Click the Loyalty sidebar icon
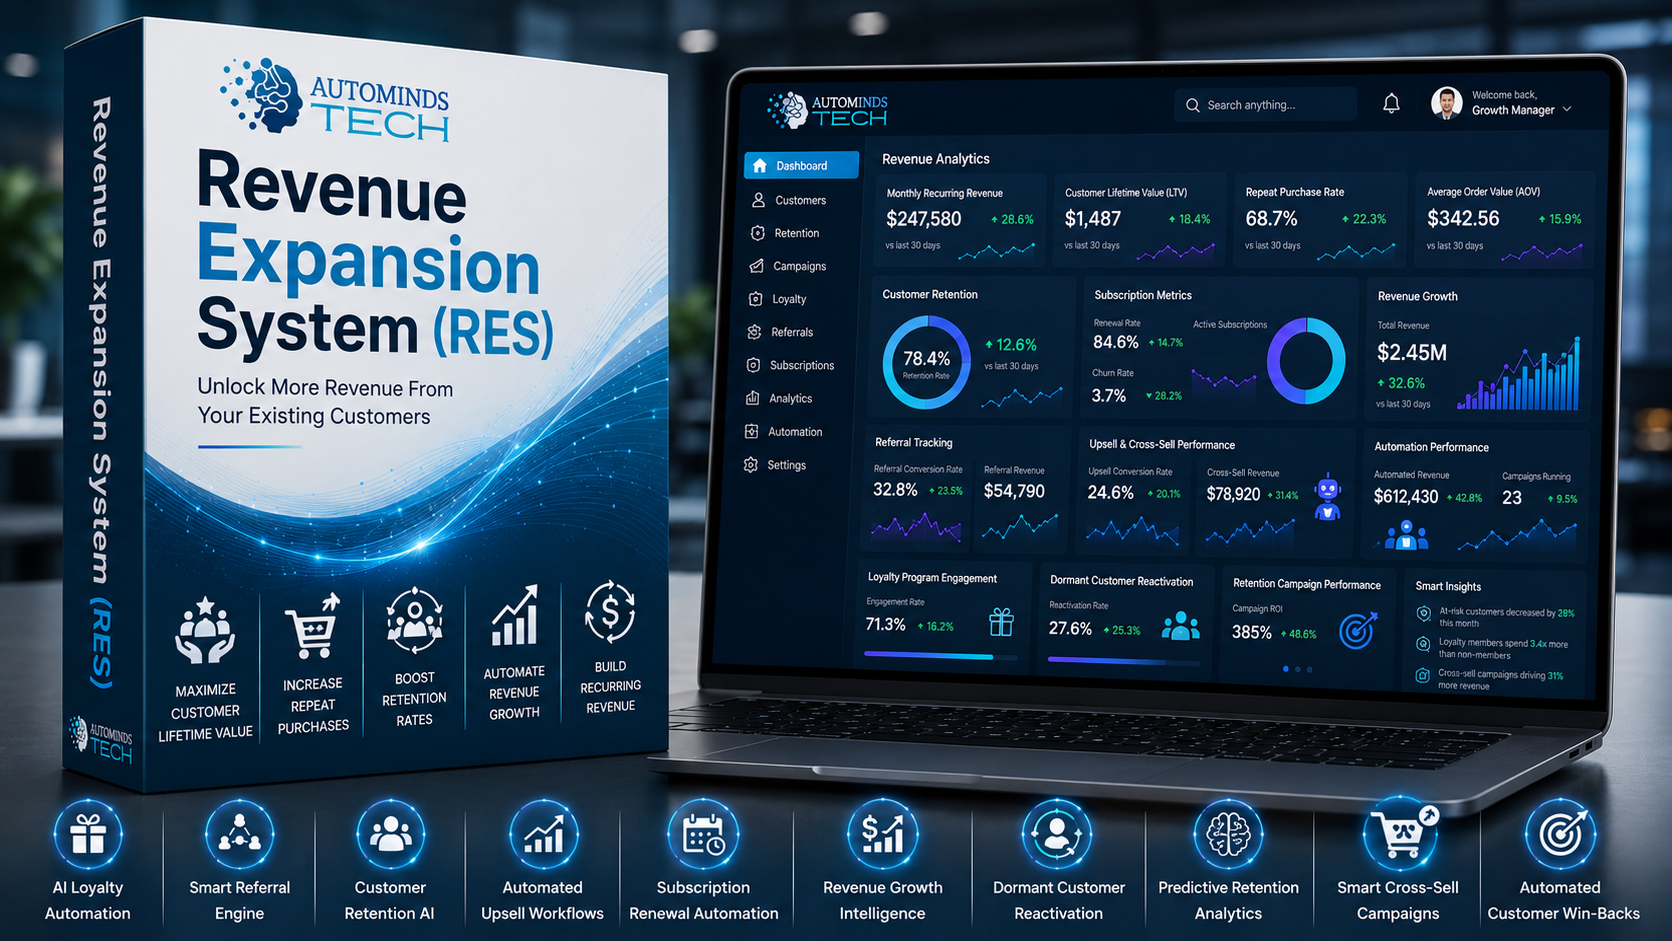Image resolution: width=1672 pixels, height=941 pixels. pyautogui.click(x=756, y=299)
